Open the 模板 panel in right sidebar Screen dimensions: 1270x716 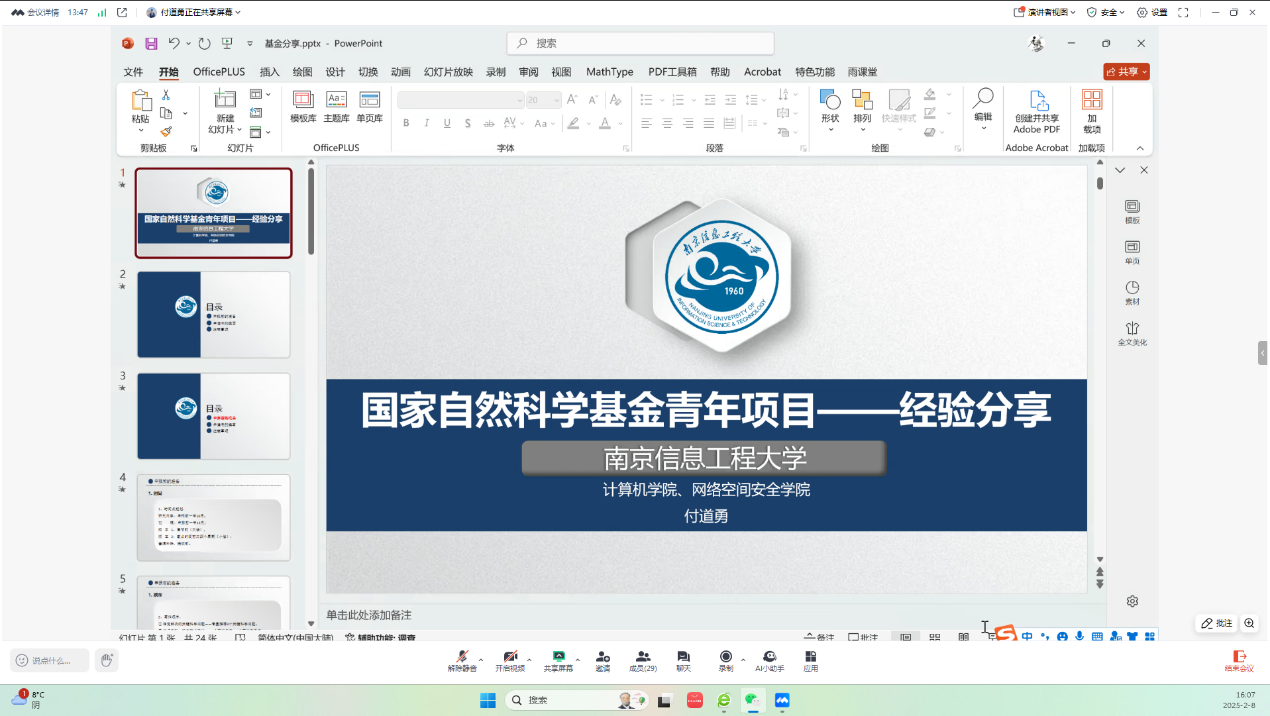tap(1132, 211)
